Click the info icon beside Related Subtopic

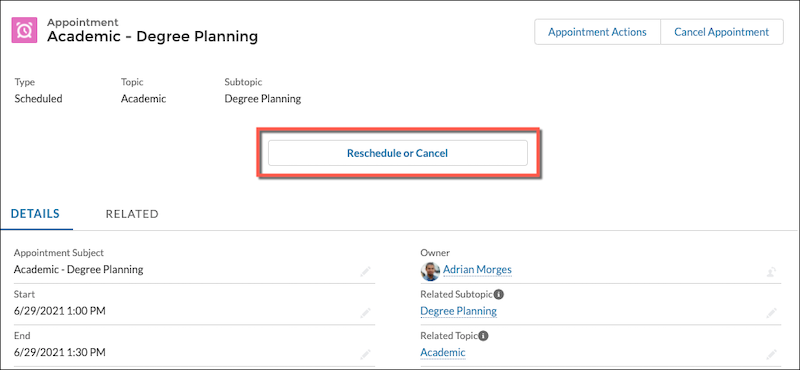coord(499,294)
